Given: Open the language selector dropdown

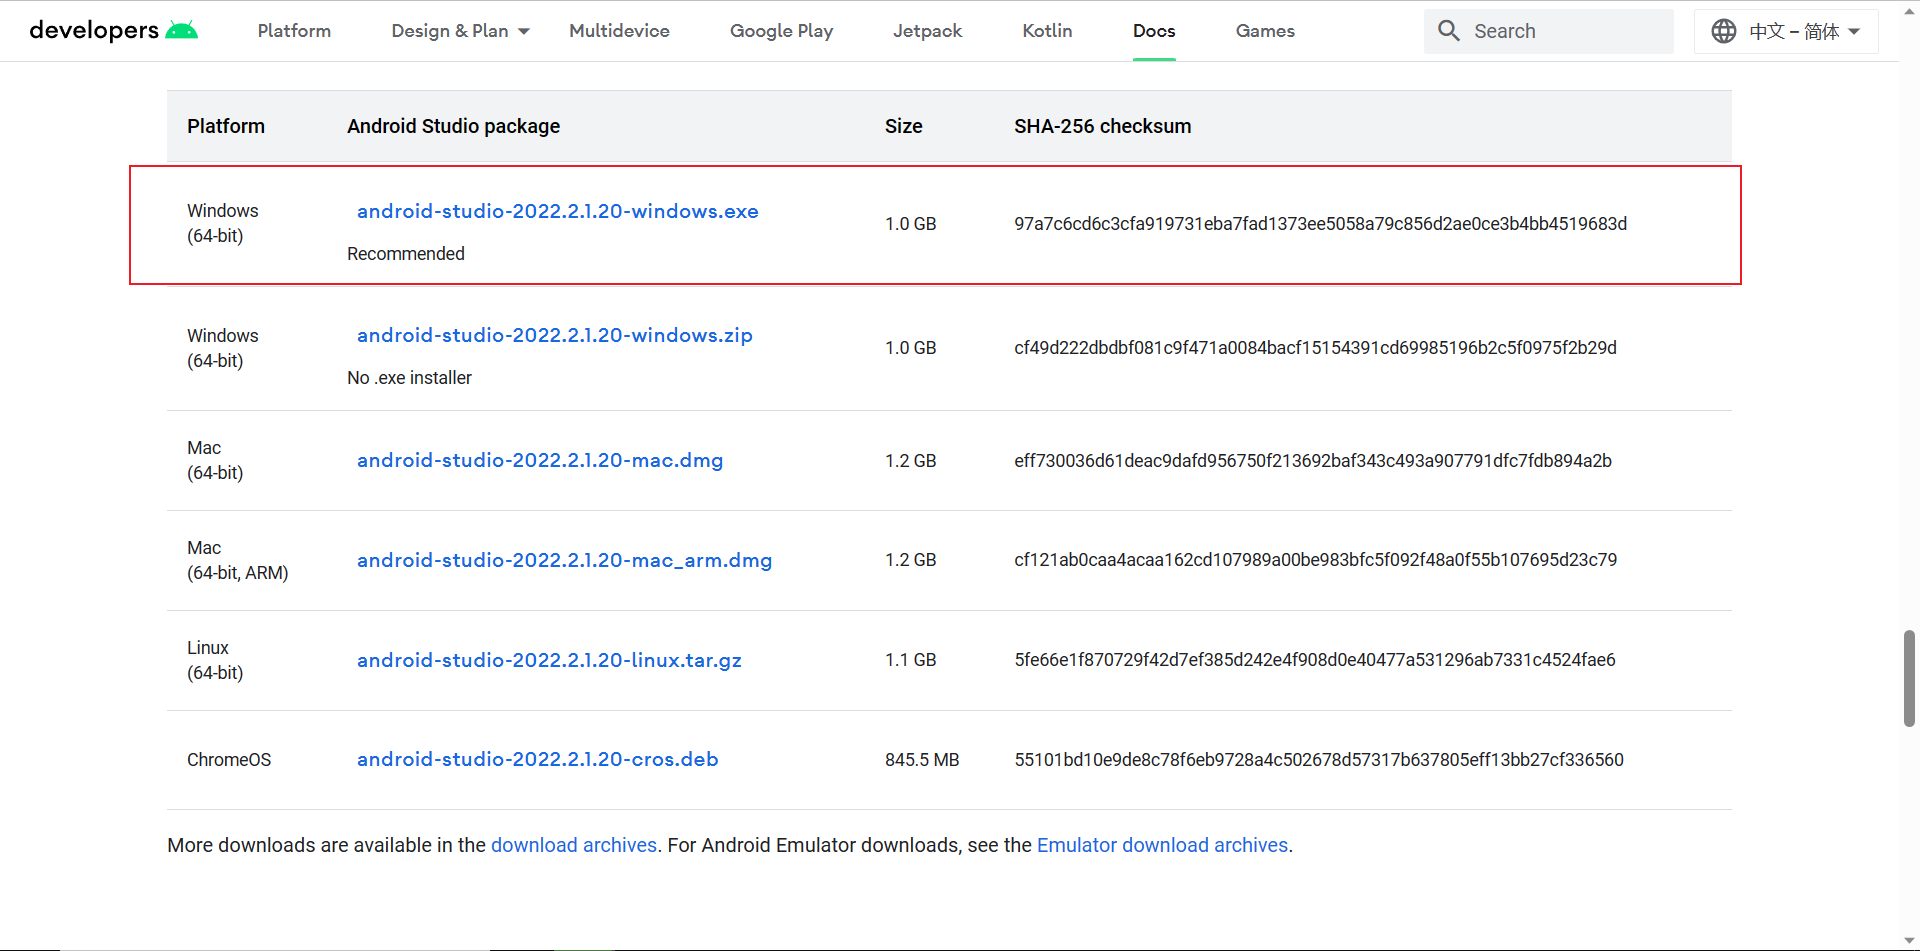Looking at the screenshot, I should pos(1852,31).
